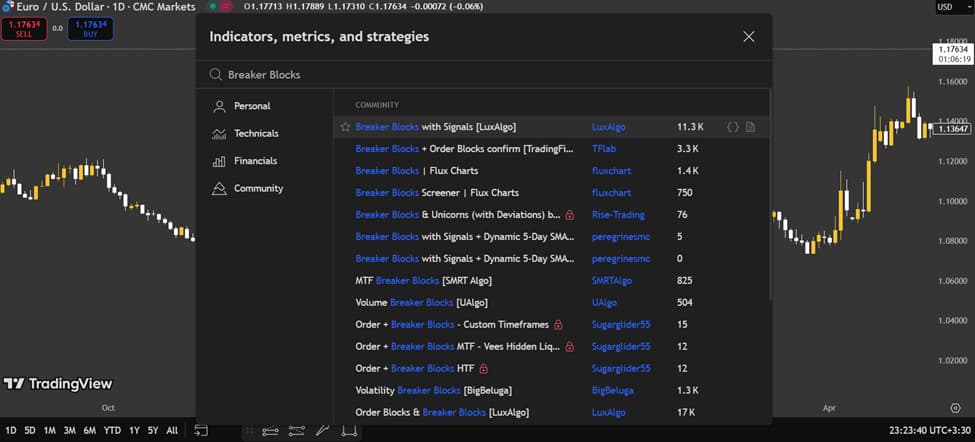This screenshot has width=975, height=442.
Task: Add Volume Breaker Blocks [UAlgo] indicator
Action: [421, 302]
